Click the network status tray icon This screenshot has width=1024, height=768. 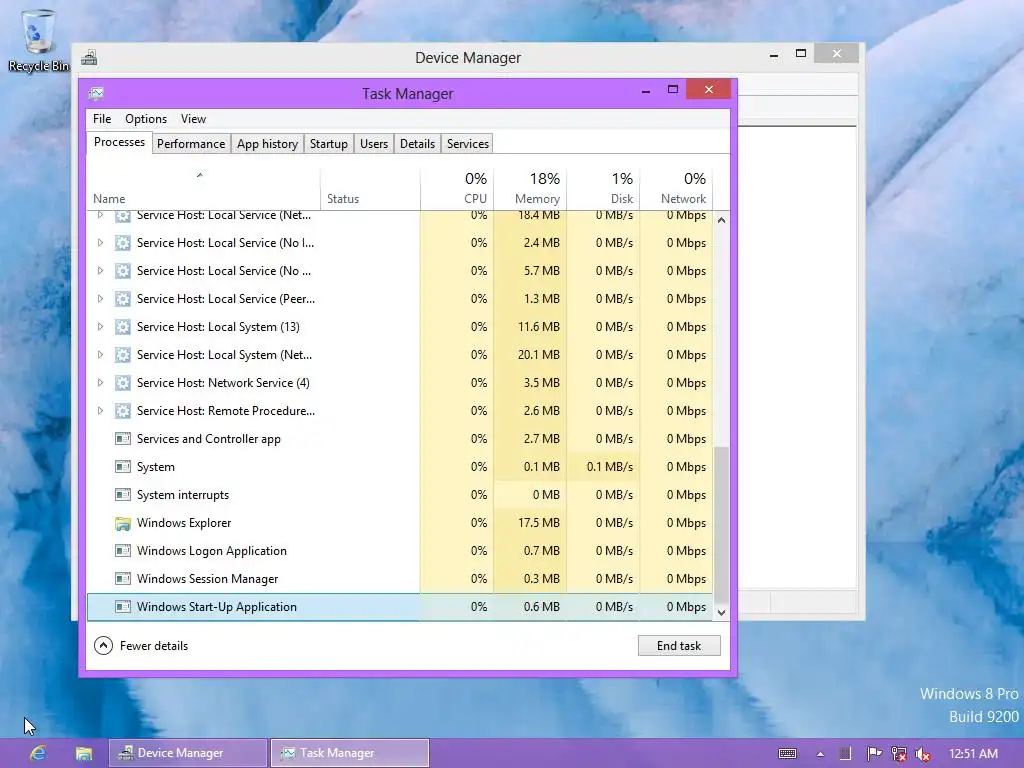(899, 754)
